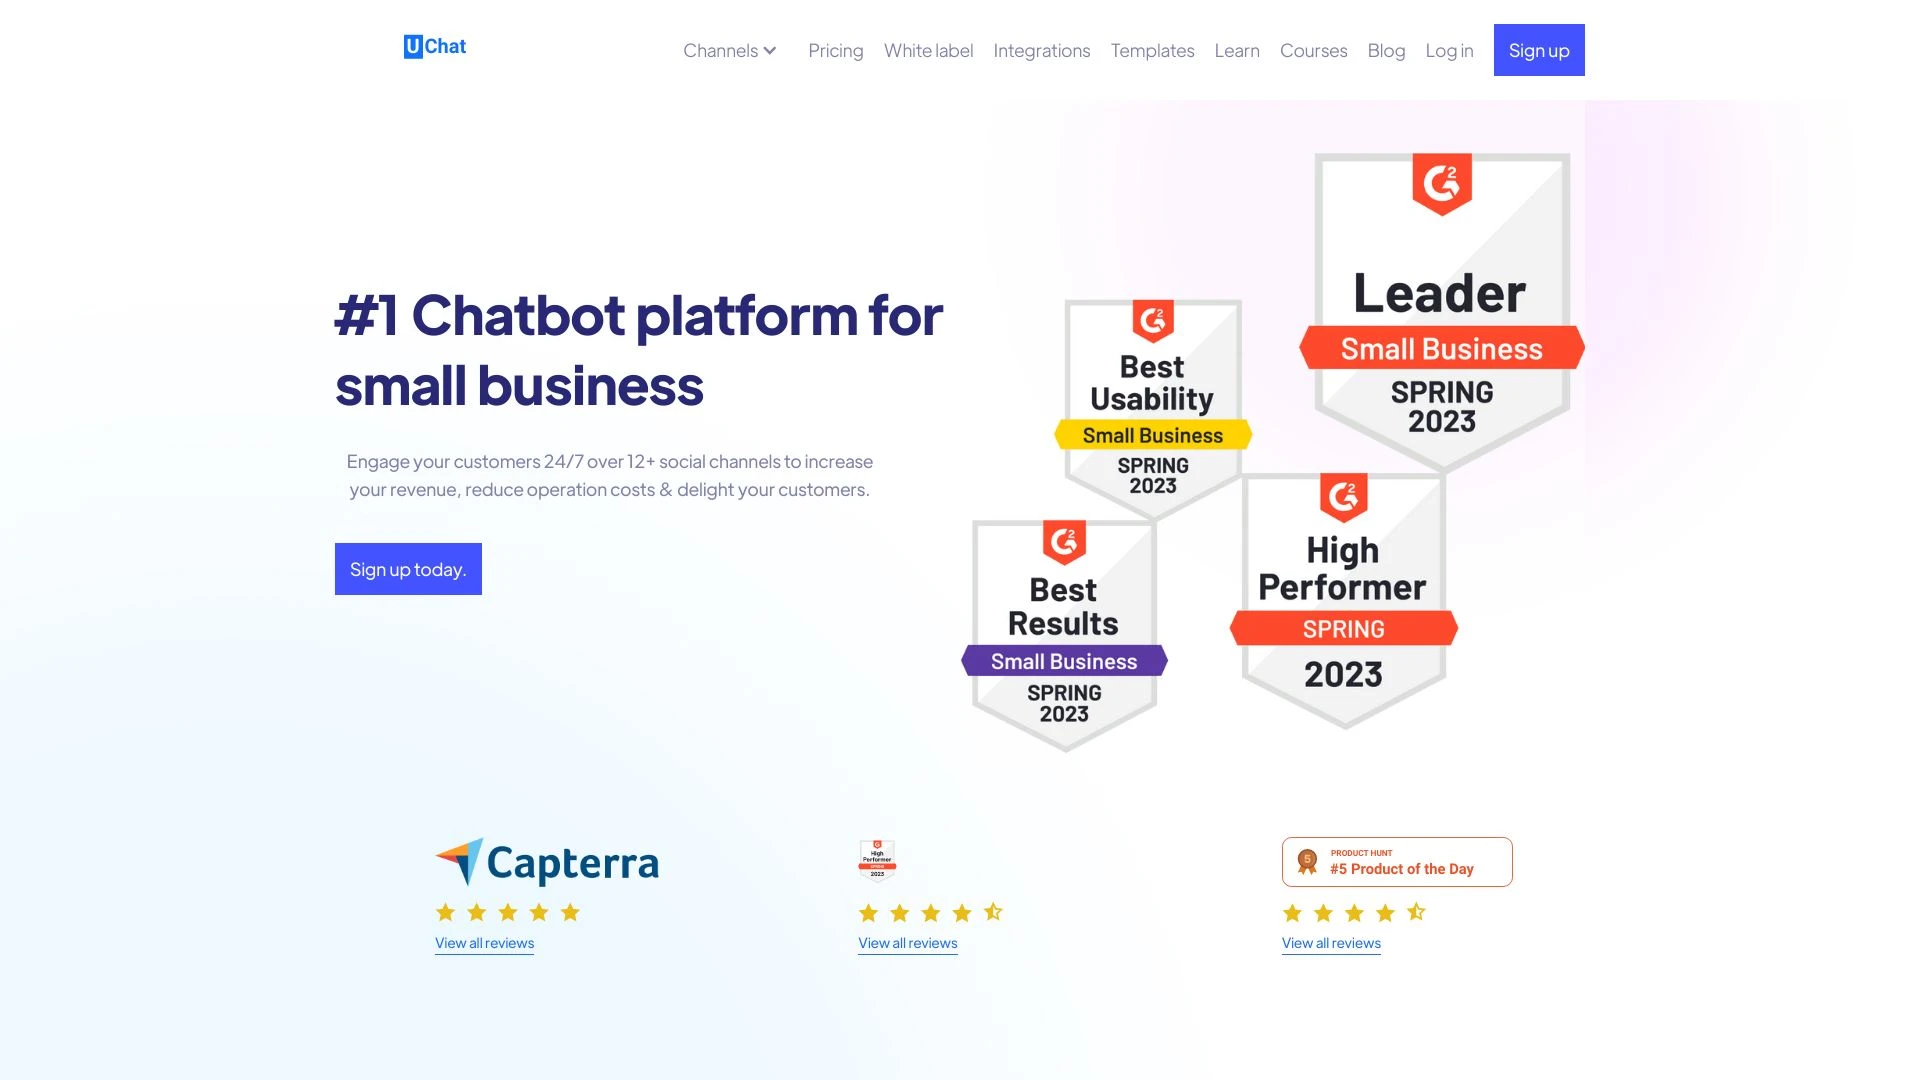Click the Product Hunt medal icon
The height and width of the screenshot is (1080, 1920).
[1307, 861]
